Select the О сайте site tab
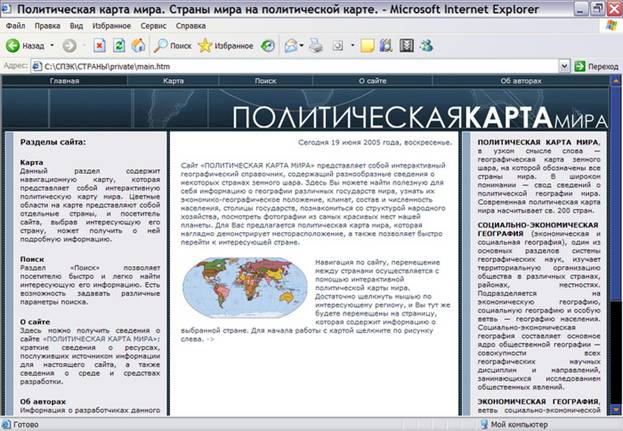This screenshot has width=623, height=431. click(372, 81)
